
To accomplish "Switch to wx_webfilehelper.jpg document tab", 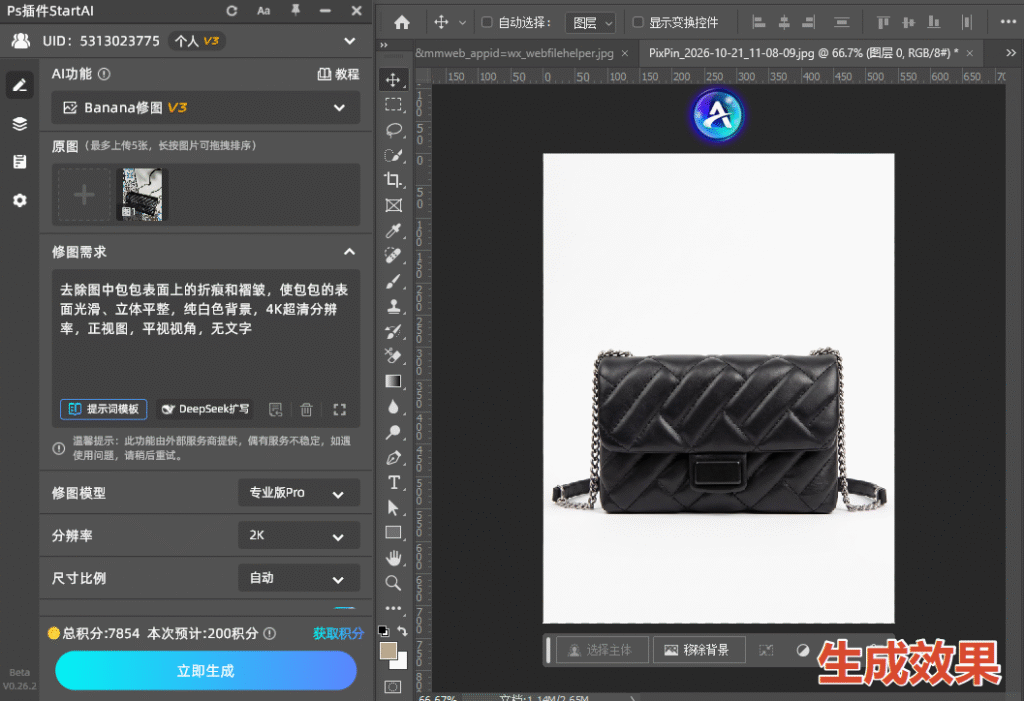I will pos(514,53).
